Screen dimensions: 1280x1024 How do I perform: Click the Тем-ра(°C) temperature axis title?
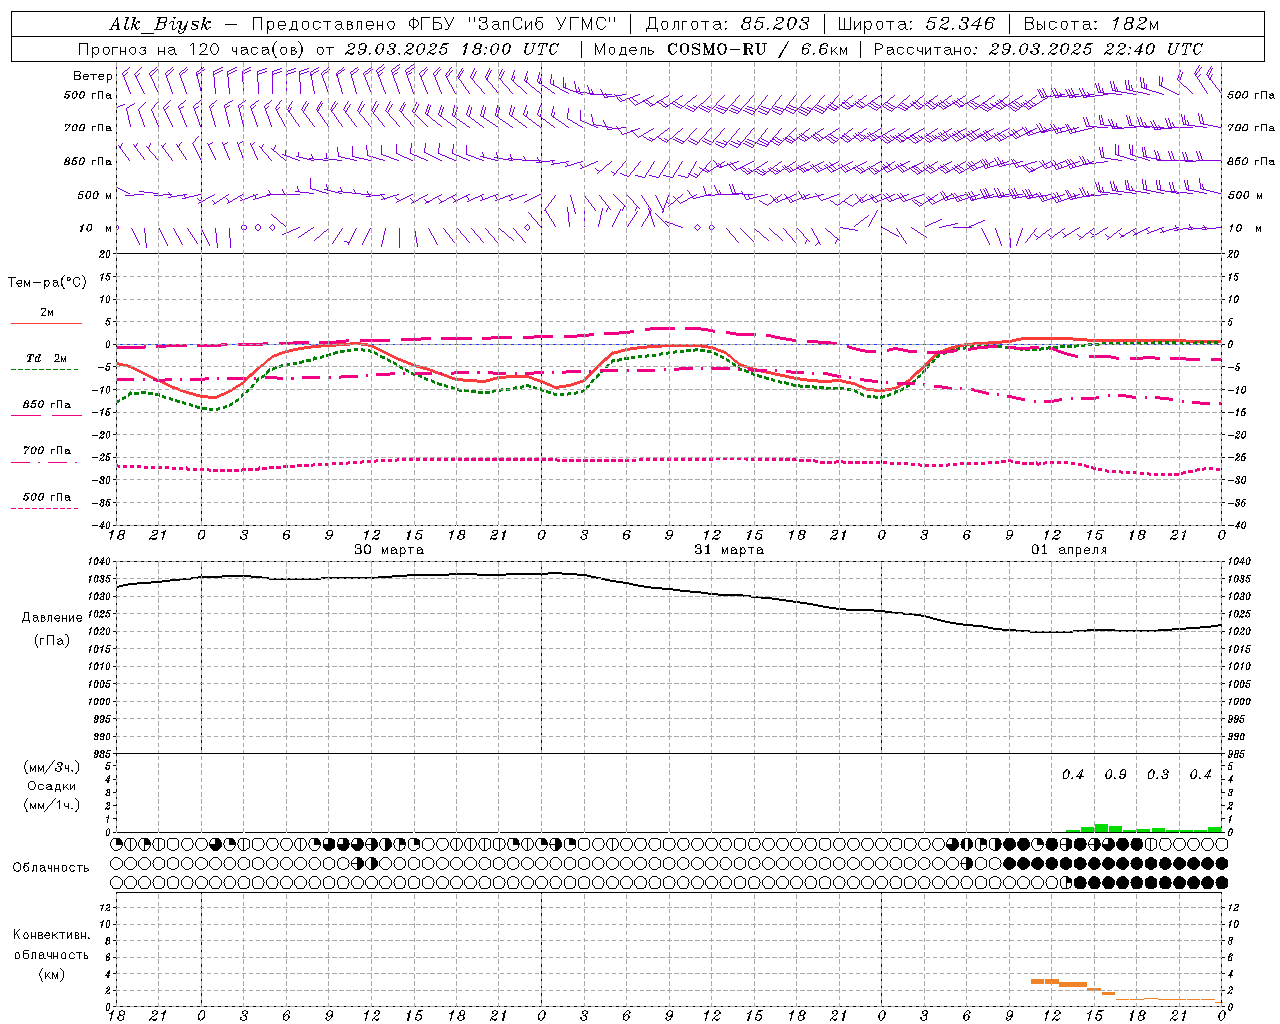coord(47,283)
